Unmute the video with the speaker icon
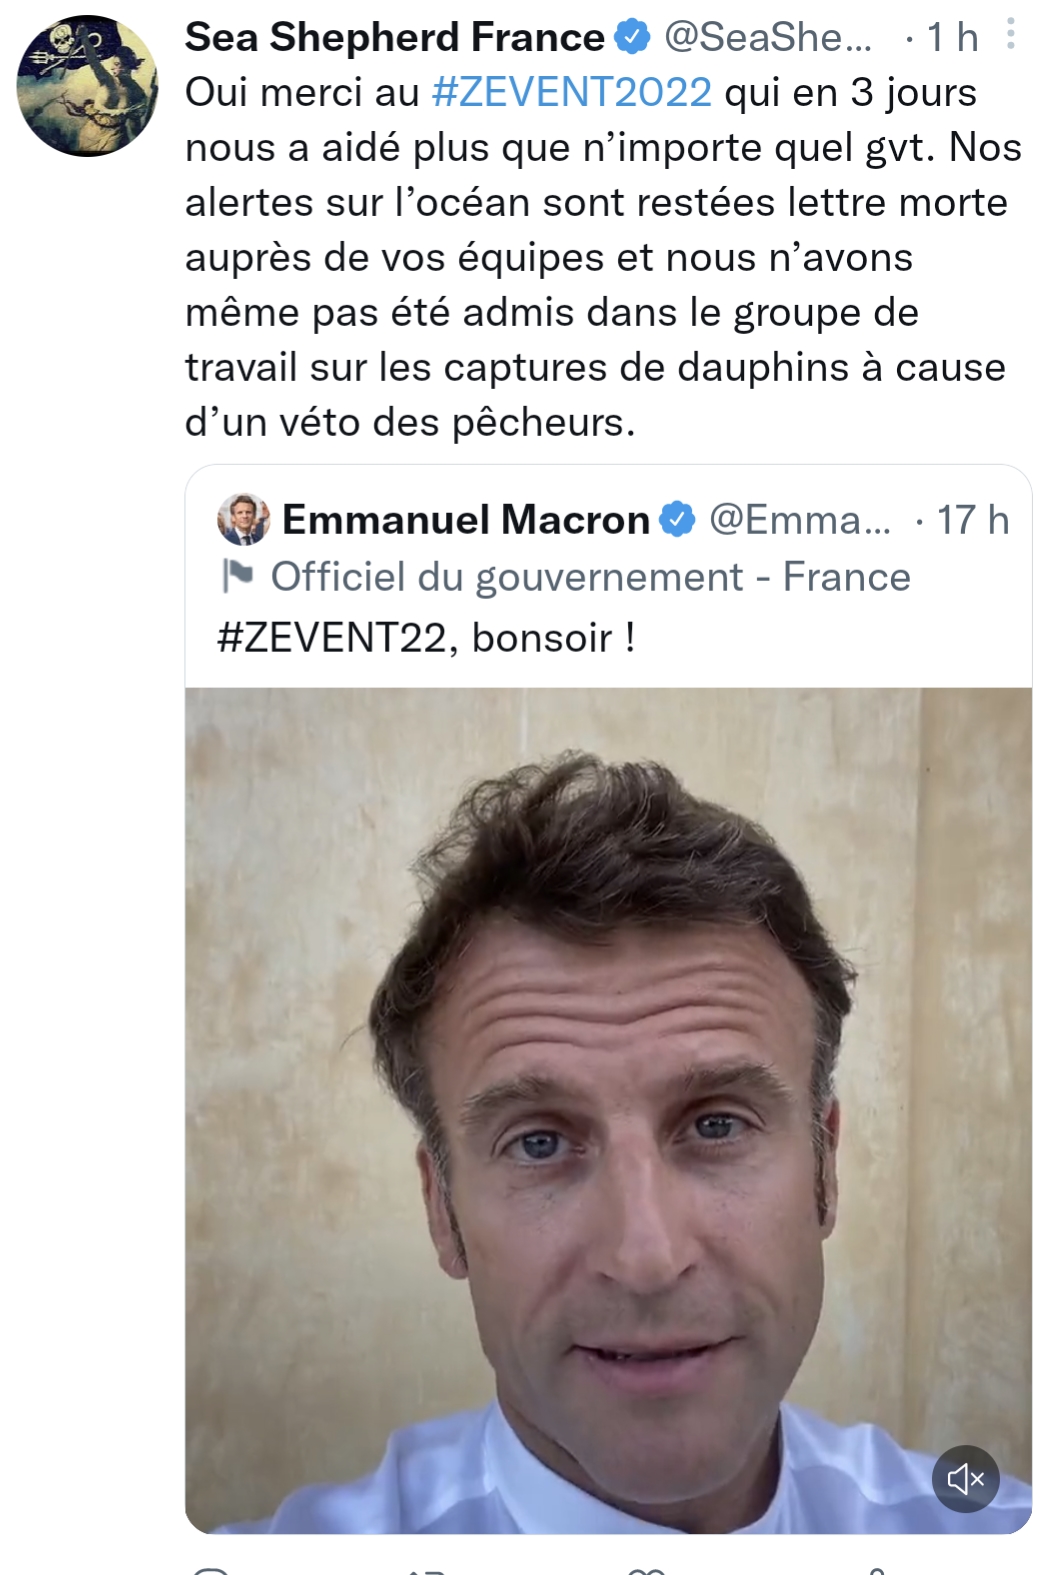Image resolution: width=1064 pixels, height=1575 pixels. point(965,1478)
